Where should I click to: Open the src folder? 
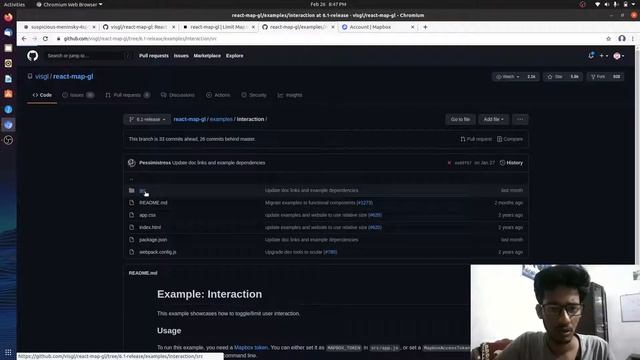[142, 191]
